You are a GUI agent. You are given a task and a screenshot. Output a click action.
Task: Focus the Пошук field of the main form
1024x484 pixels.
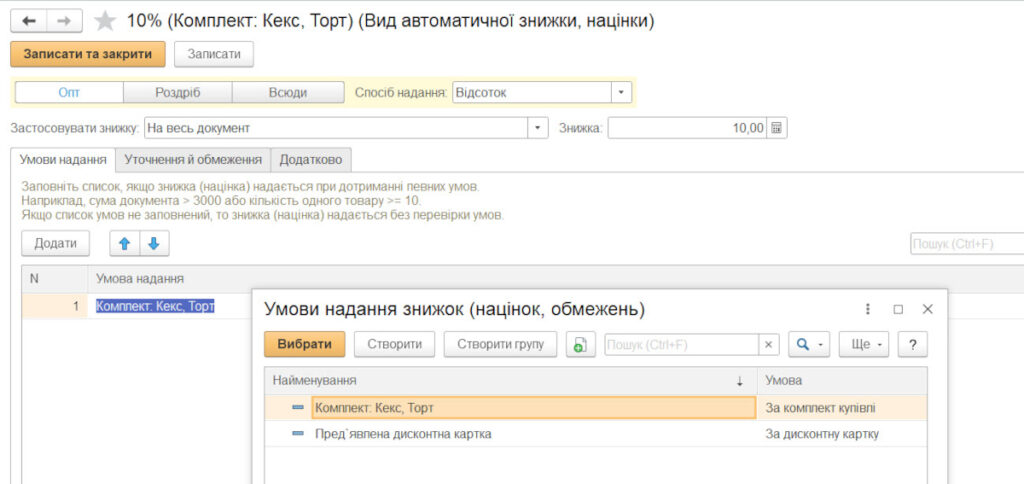tap(967, 244)
